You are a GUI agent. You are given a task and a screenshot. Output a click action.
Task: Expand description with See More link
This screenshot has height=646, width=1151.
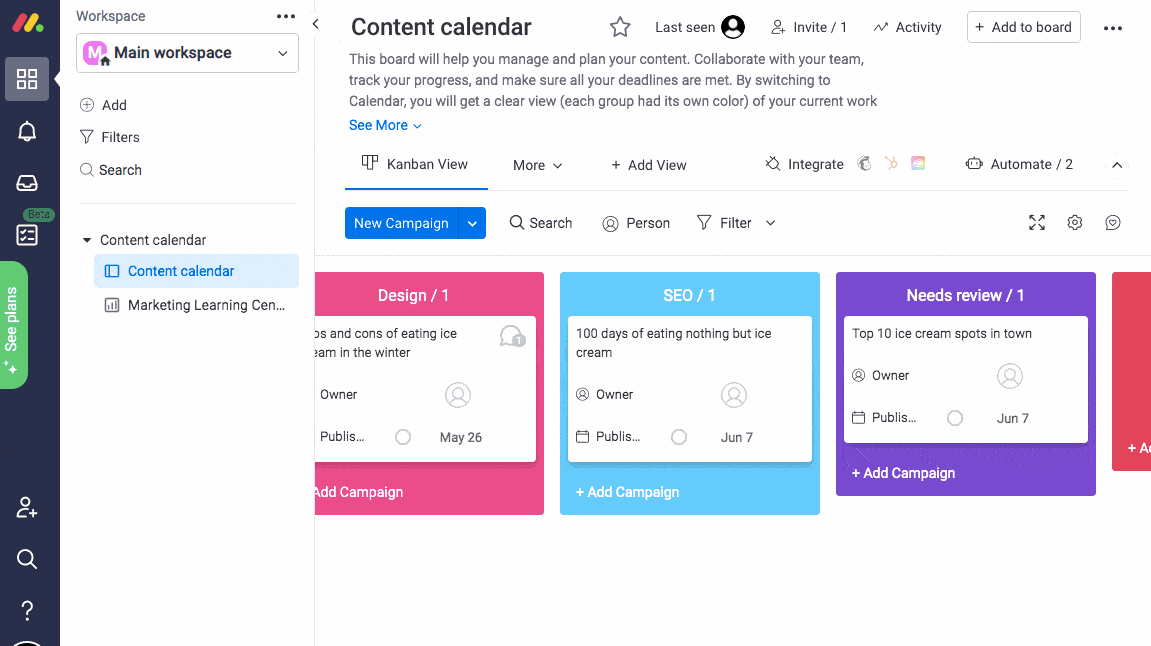[385, 125]
